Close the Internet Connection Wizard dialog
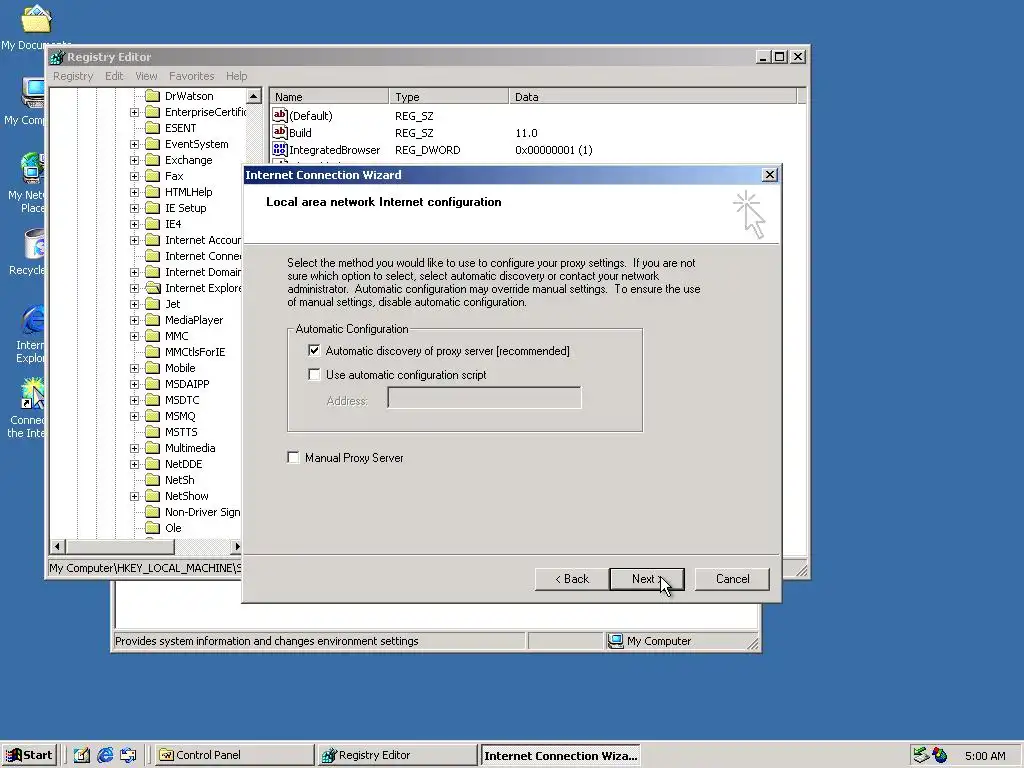Screen dimensions: 1024x768 coord(770,174)
